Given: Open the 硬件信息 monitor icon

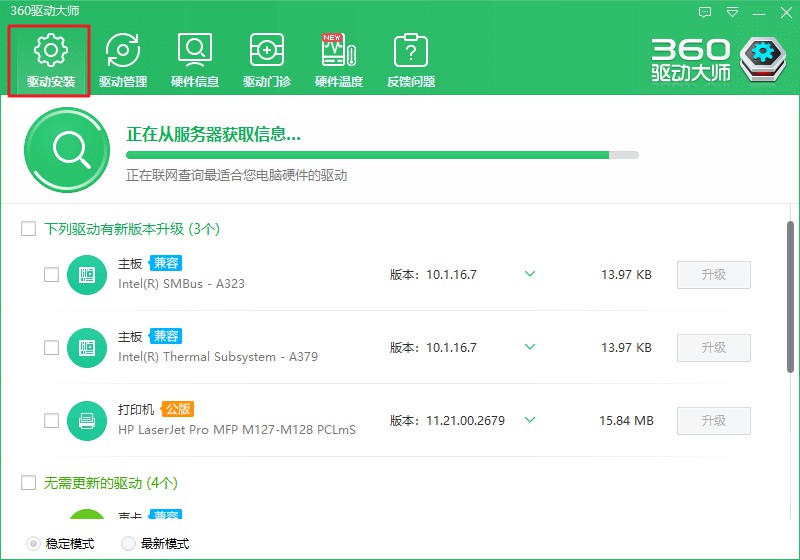Looking at the screenshot, I should (195, 50).
